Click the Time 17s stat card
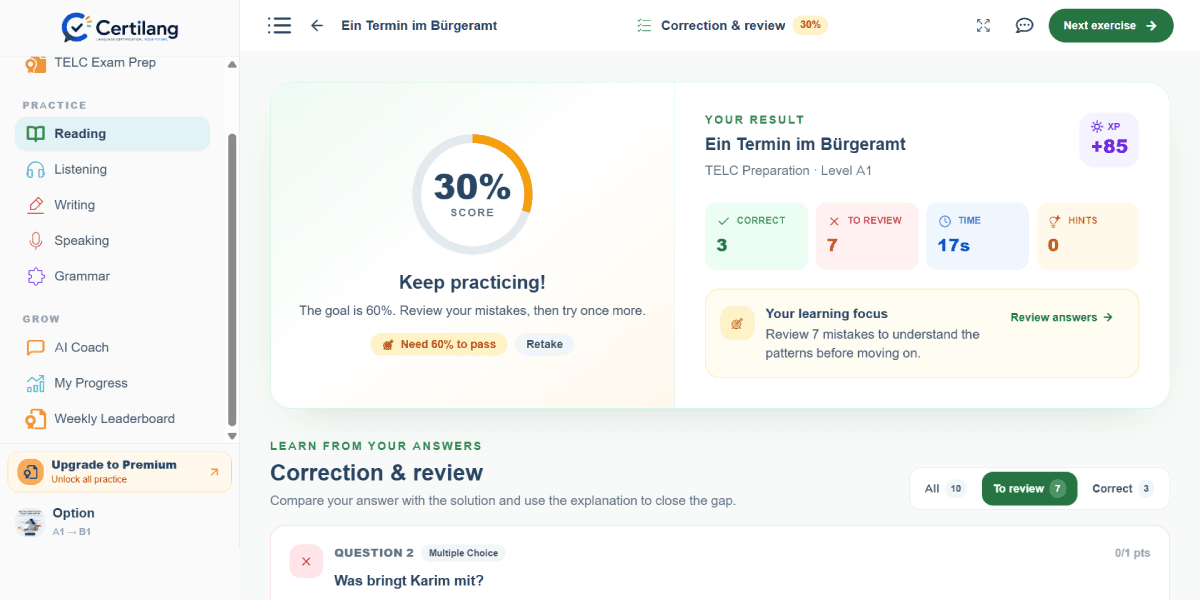This screenshot has height=600, width=1200. [x=977, y=236]
